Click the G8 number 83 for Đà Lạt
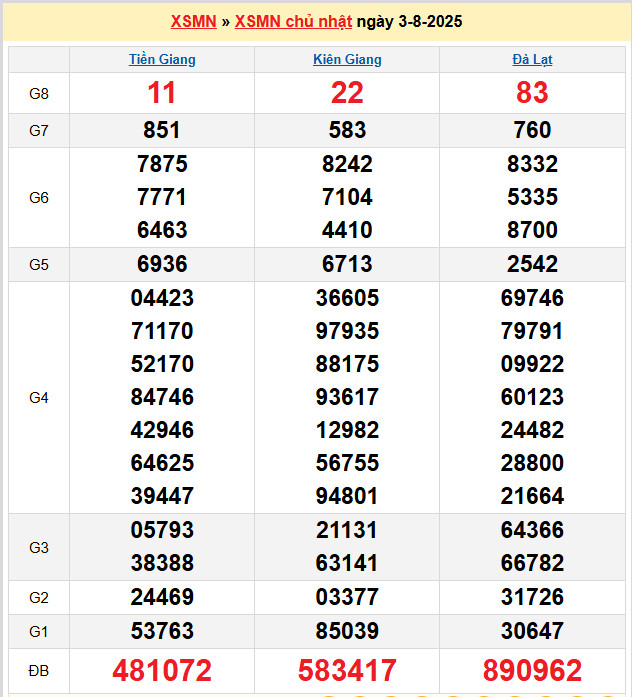The width and height of the screenshot is (632, 697). coord(532,93)
